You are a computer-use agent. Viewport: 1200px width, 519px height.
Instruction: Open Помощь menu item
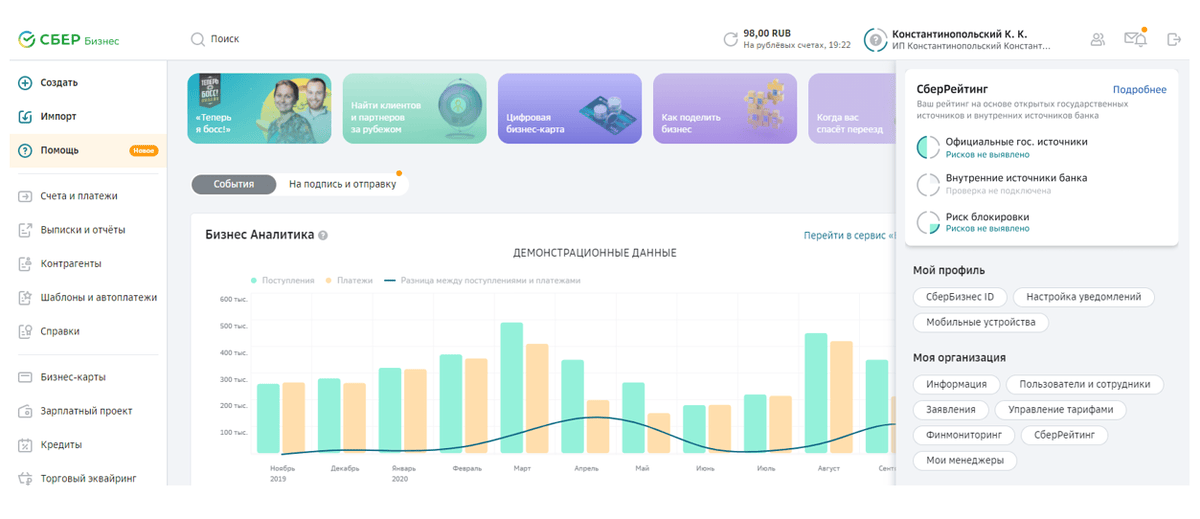coord(87,151)
